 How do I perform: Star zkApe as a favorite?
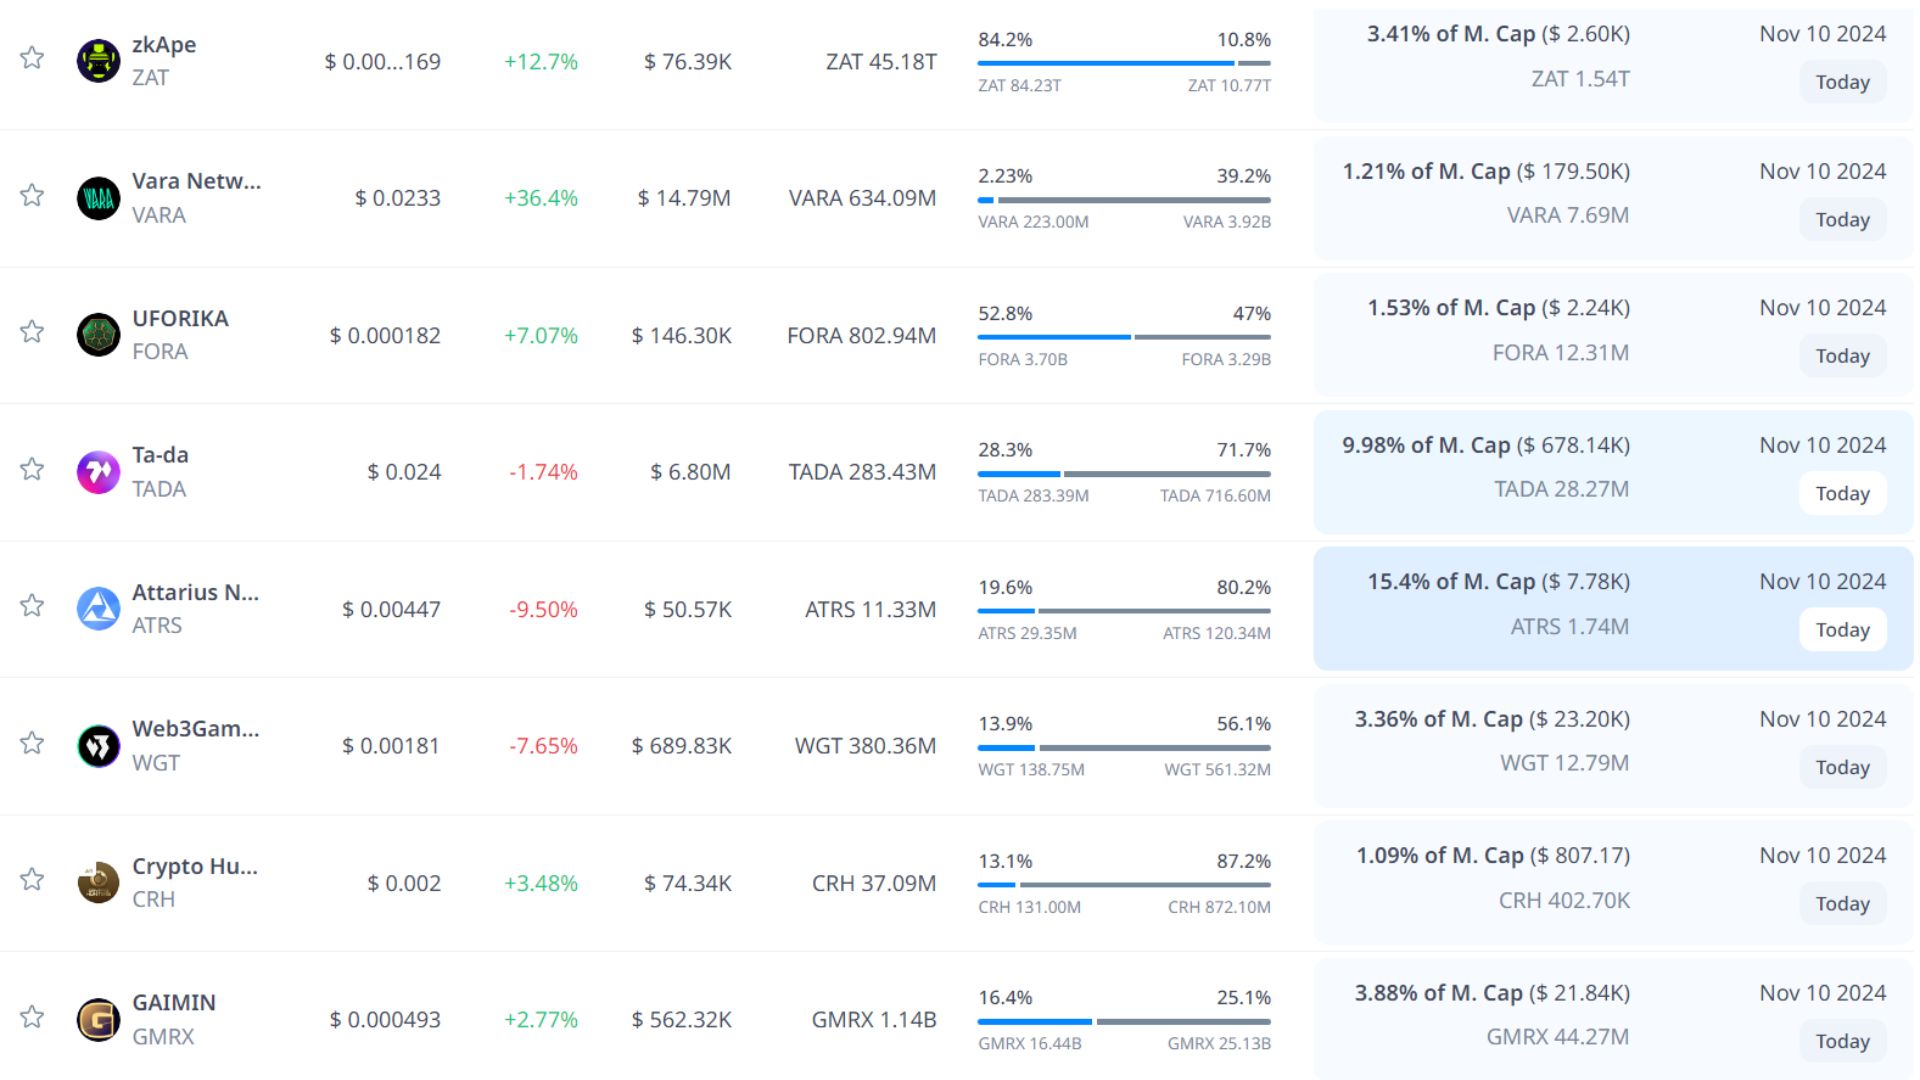[32, 58]
